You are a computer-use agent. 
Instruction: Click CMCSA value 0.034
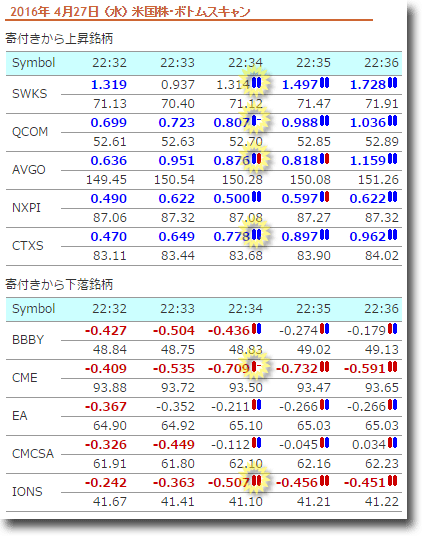369,444
